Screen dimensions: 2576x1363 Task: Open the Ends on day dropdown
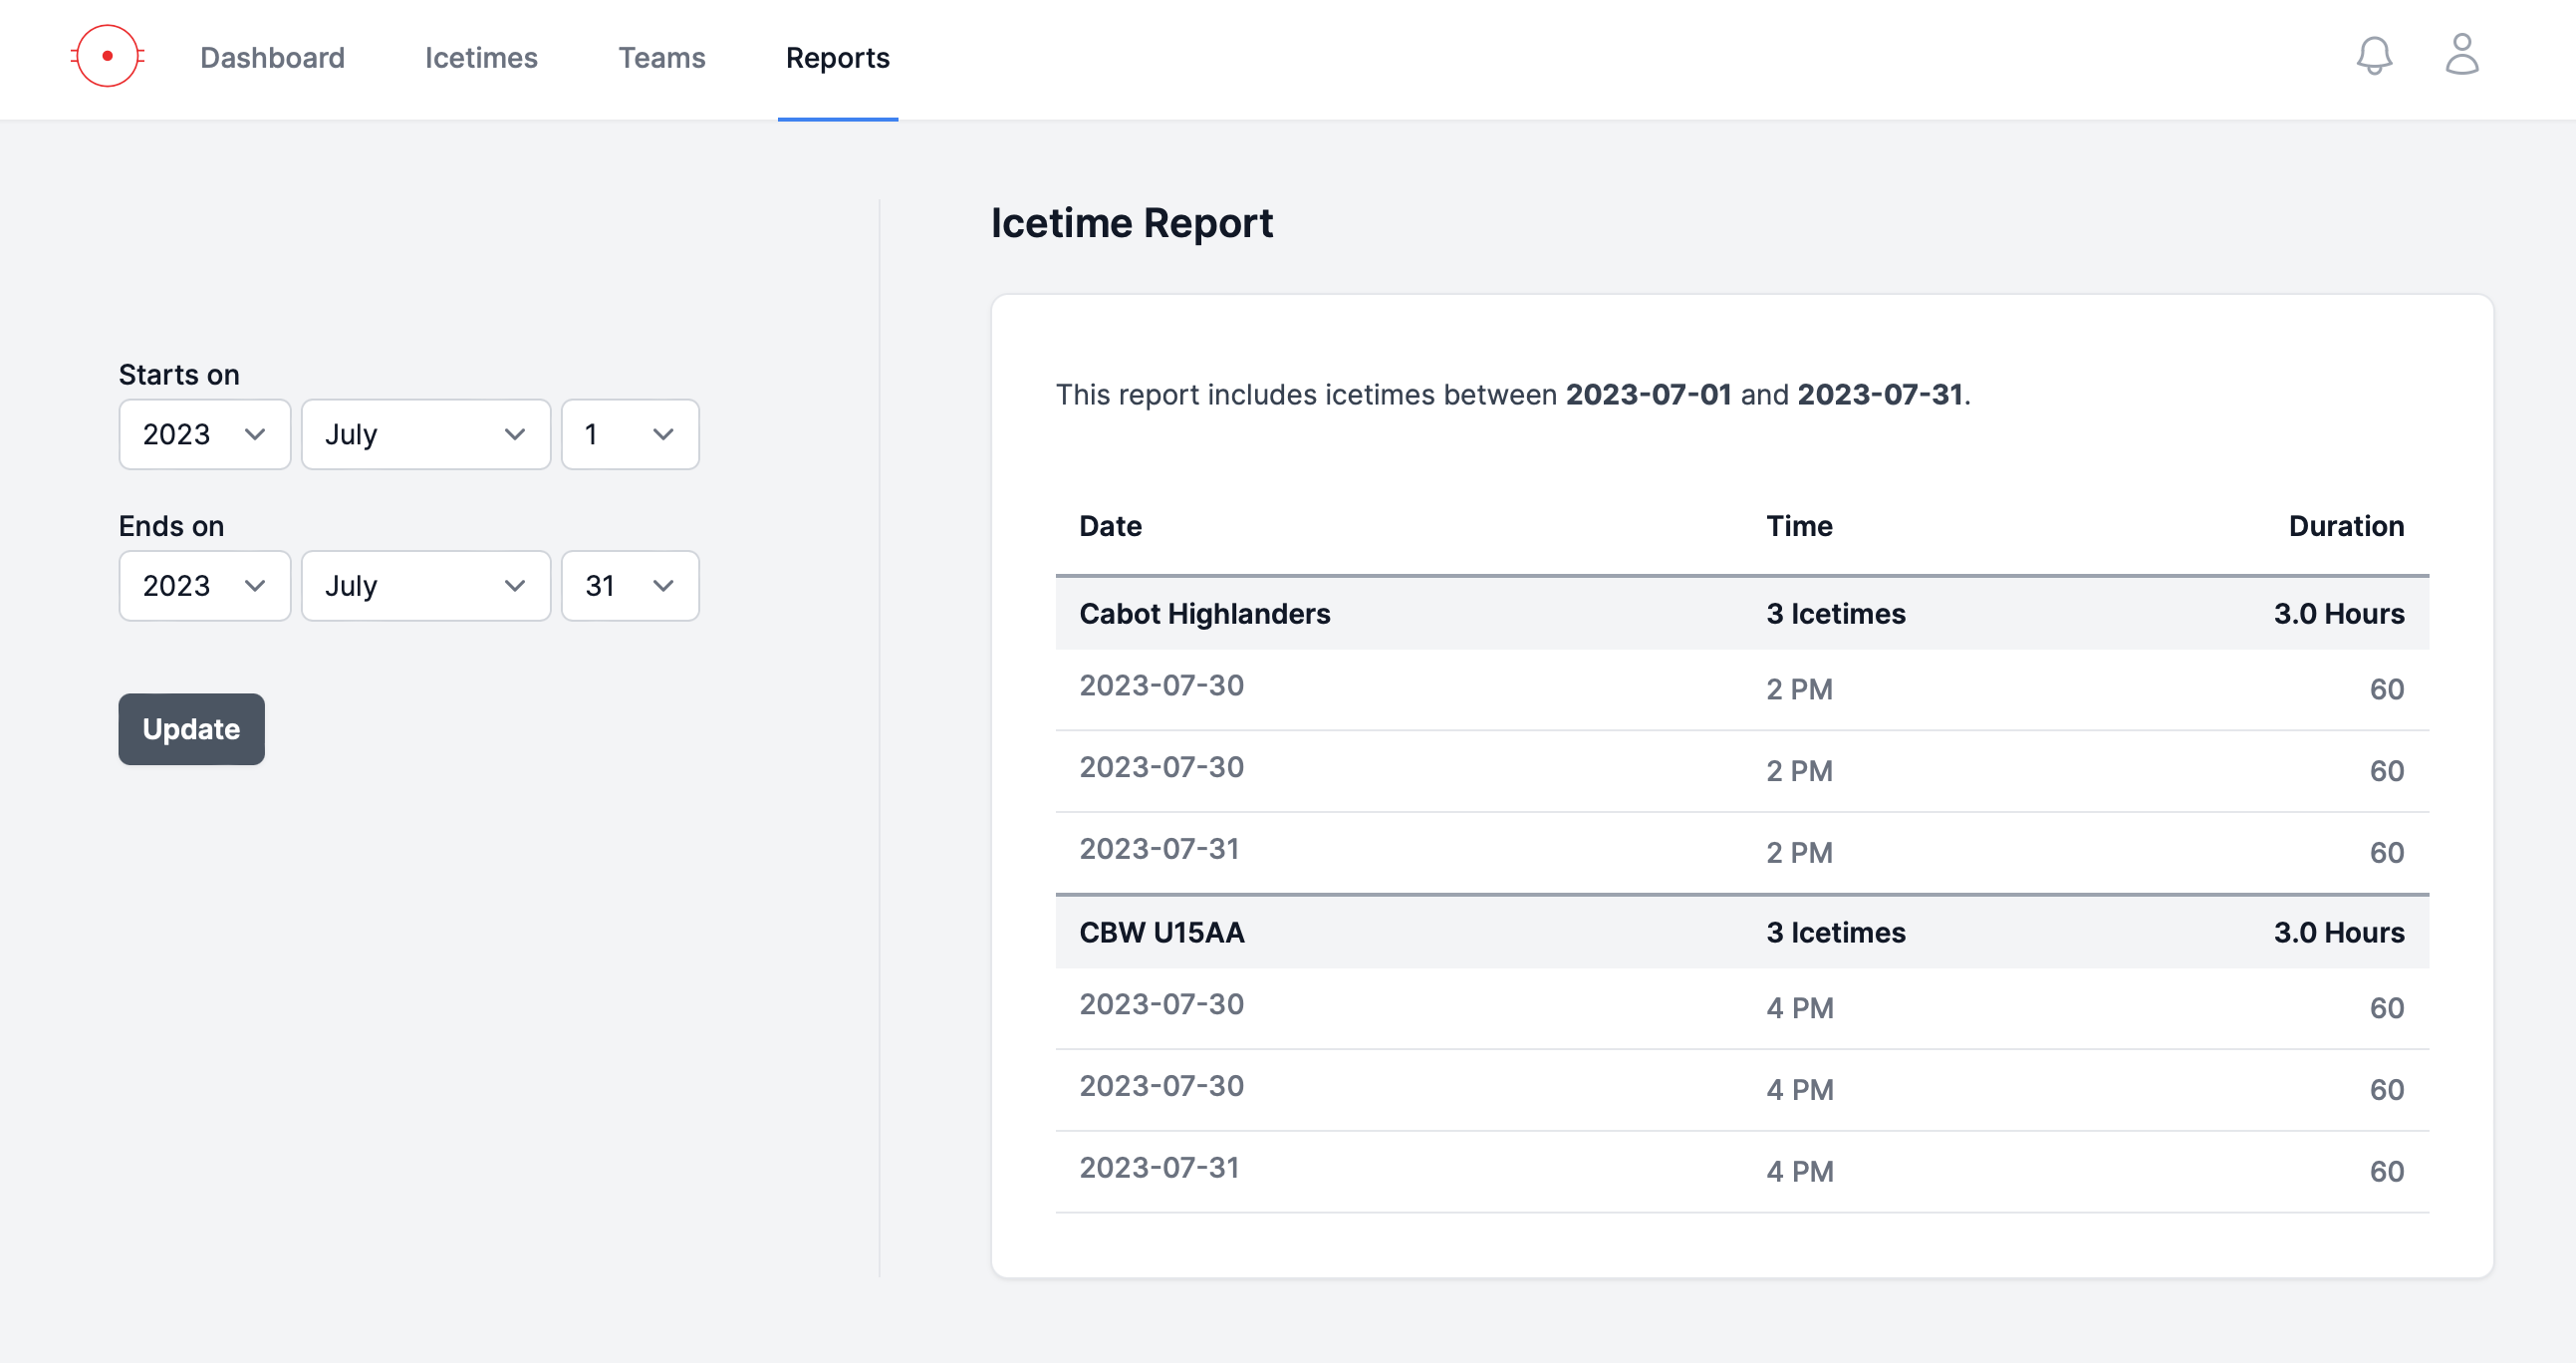point(630,586)
